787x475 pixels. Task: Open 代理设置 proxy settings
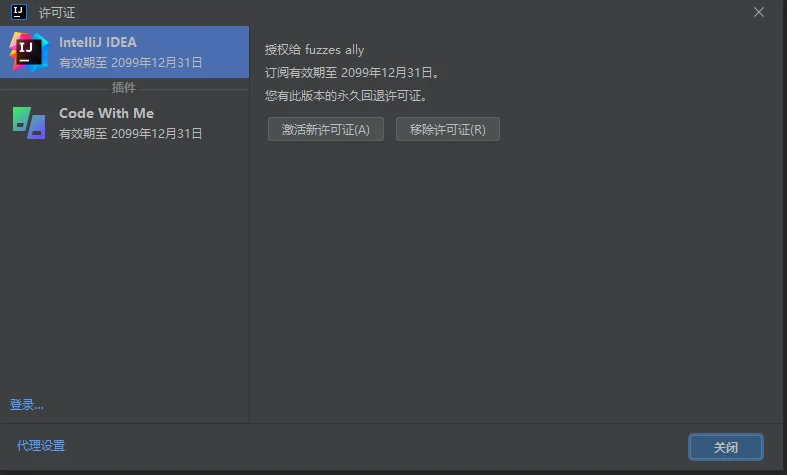41,446
